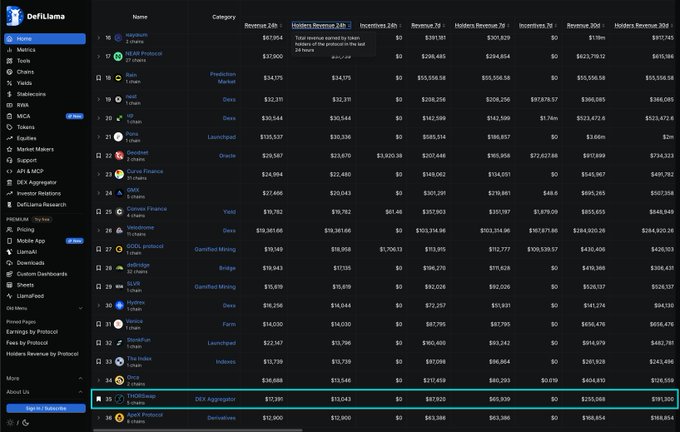Click the Tokens tag icon
Image resolution: width=680 pixels, height=432 pixels.
point(10,127)
